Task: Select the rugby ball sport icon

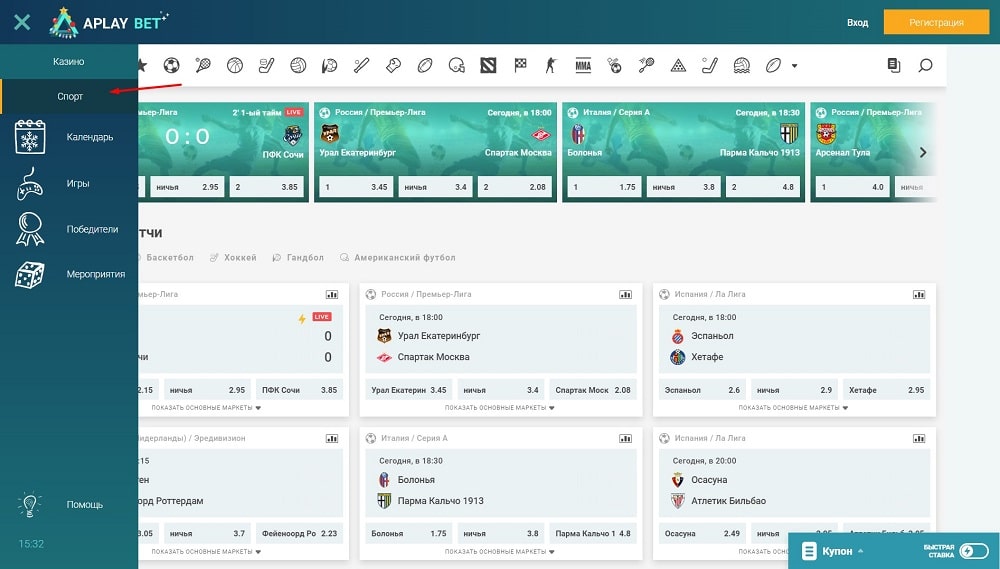Action: (x=425, y=65)
